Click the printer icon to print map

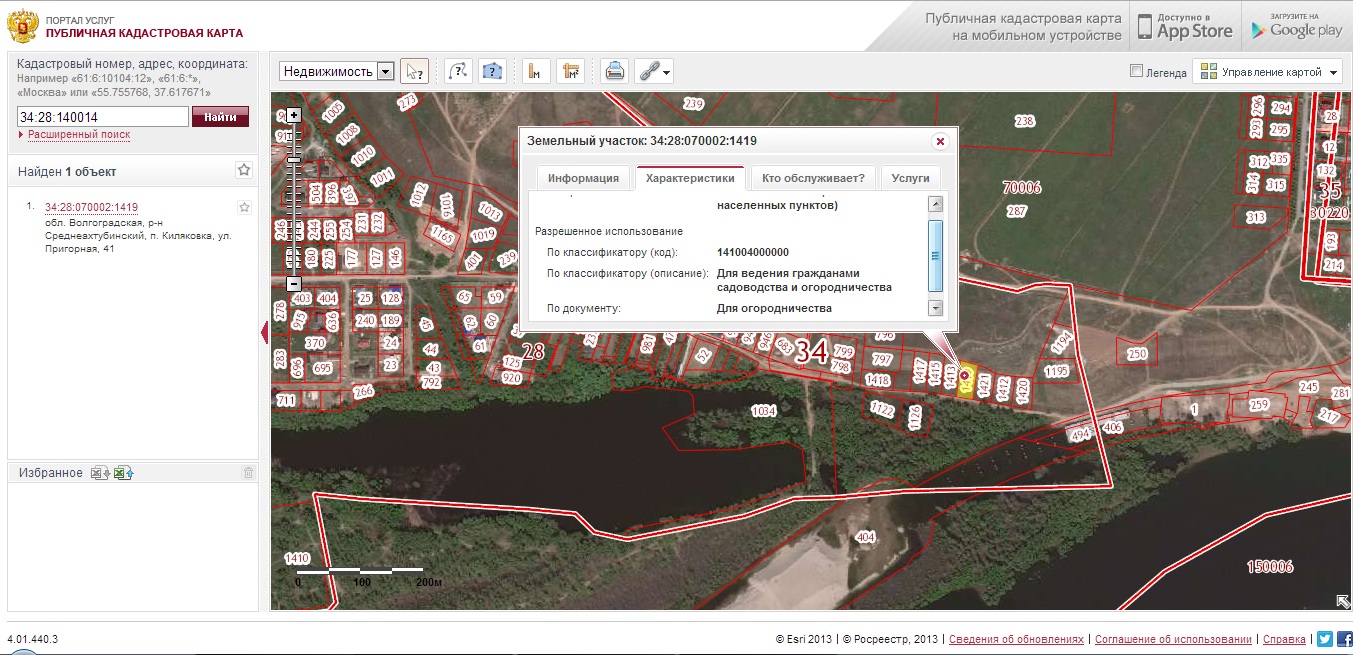tap(615, 71)
